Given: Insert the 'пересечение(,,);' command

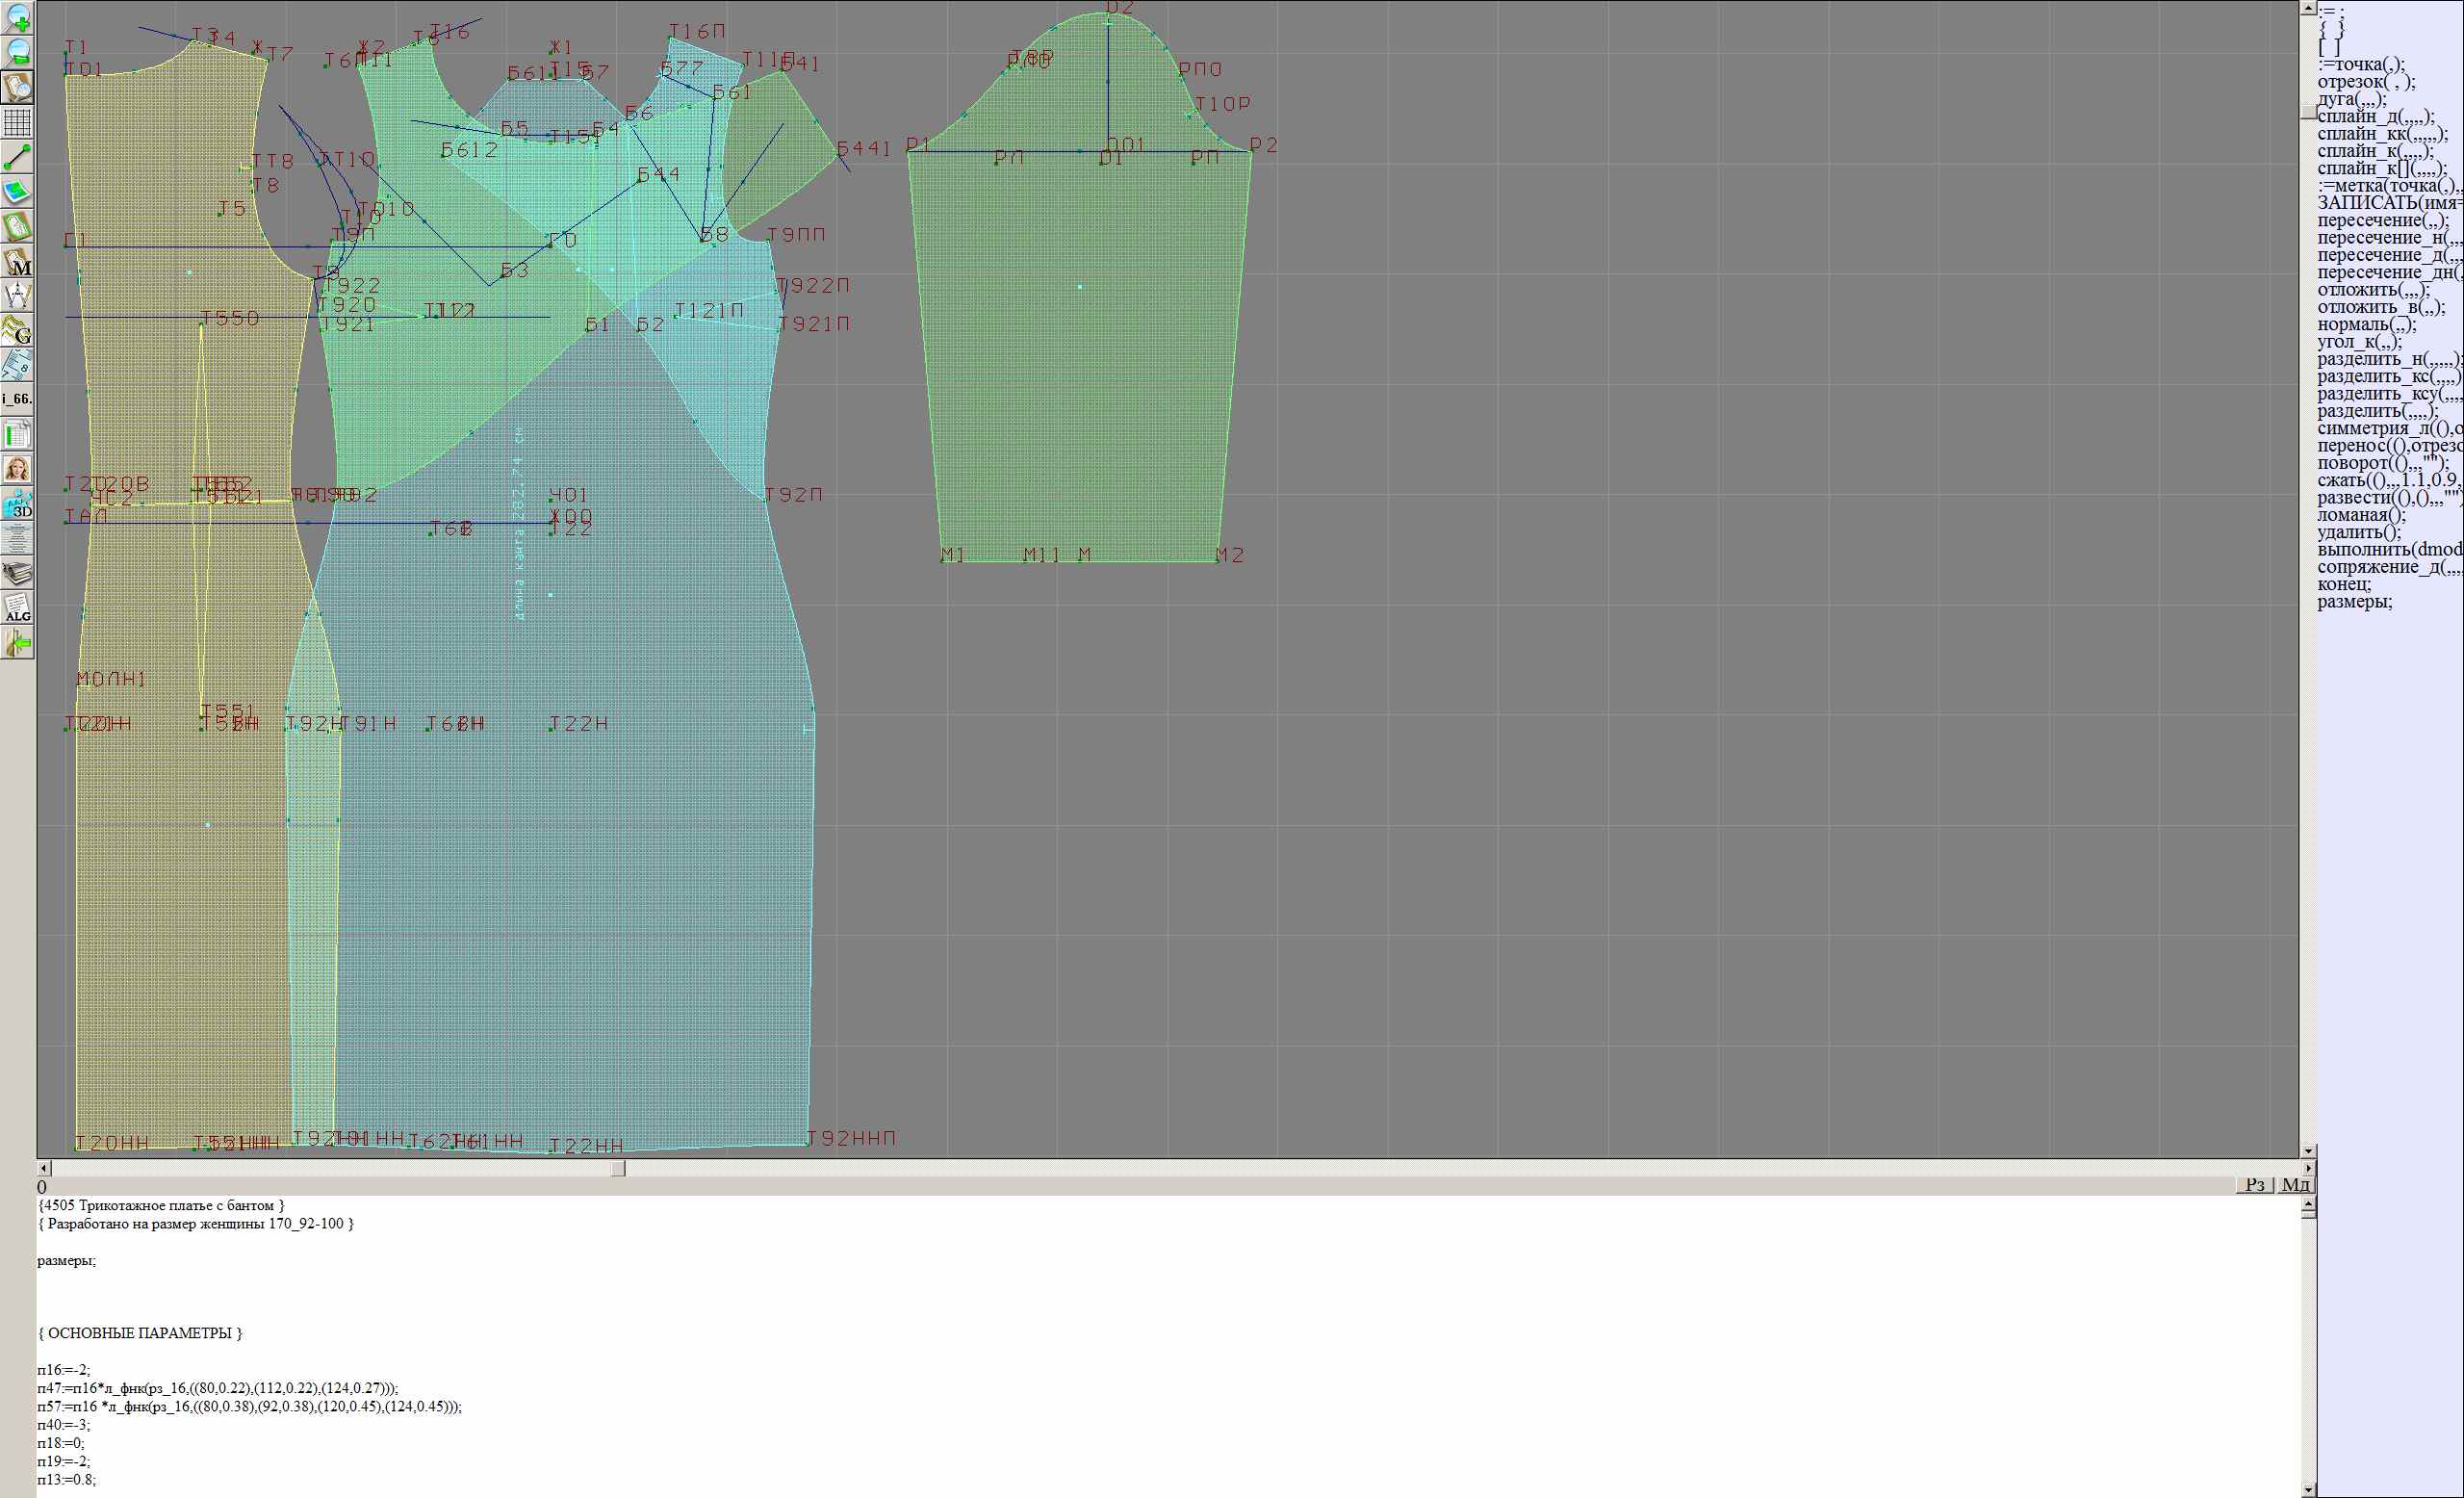Looking at the screenshot, I should coord(2383,220).
